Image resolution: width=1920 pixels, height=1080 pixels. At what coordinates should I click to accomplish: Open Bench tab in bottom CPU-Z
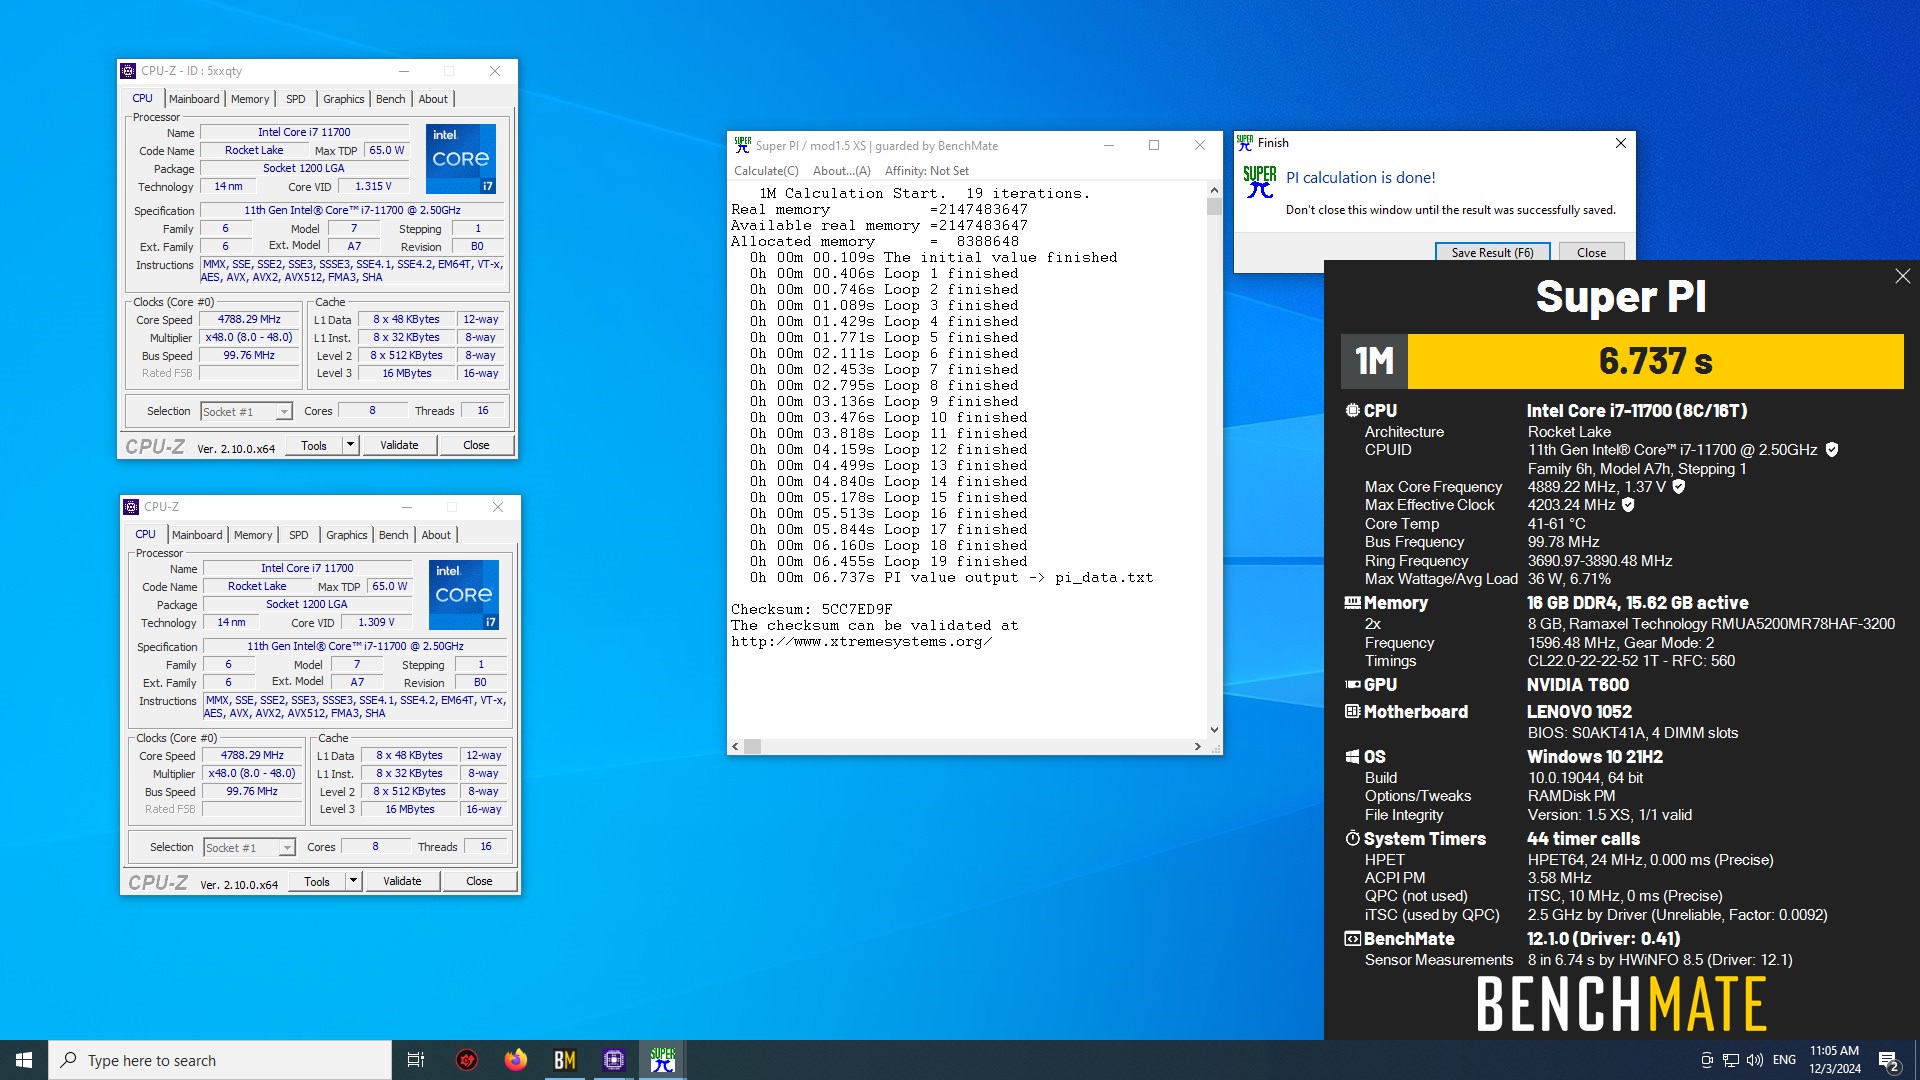394,535
